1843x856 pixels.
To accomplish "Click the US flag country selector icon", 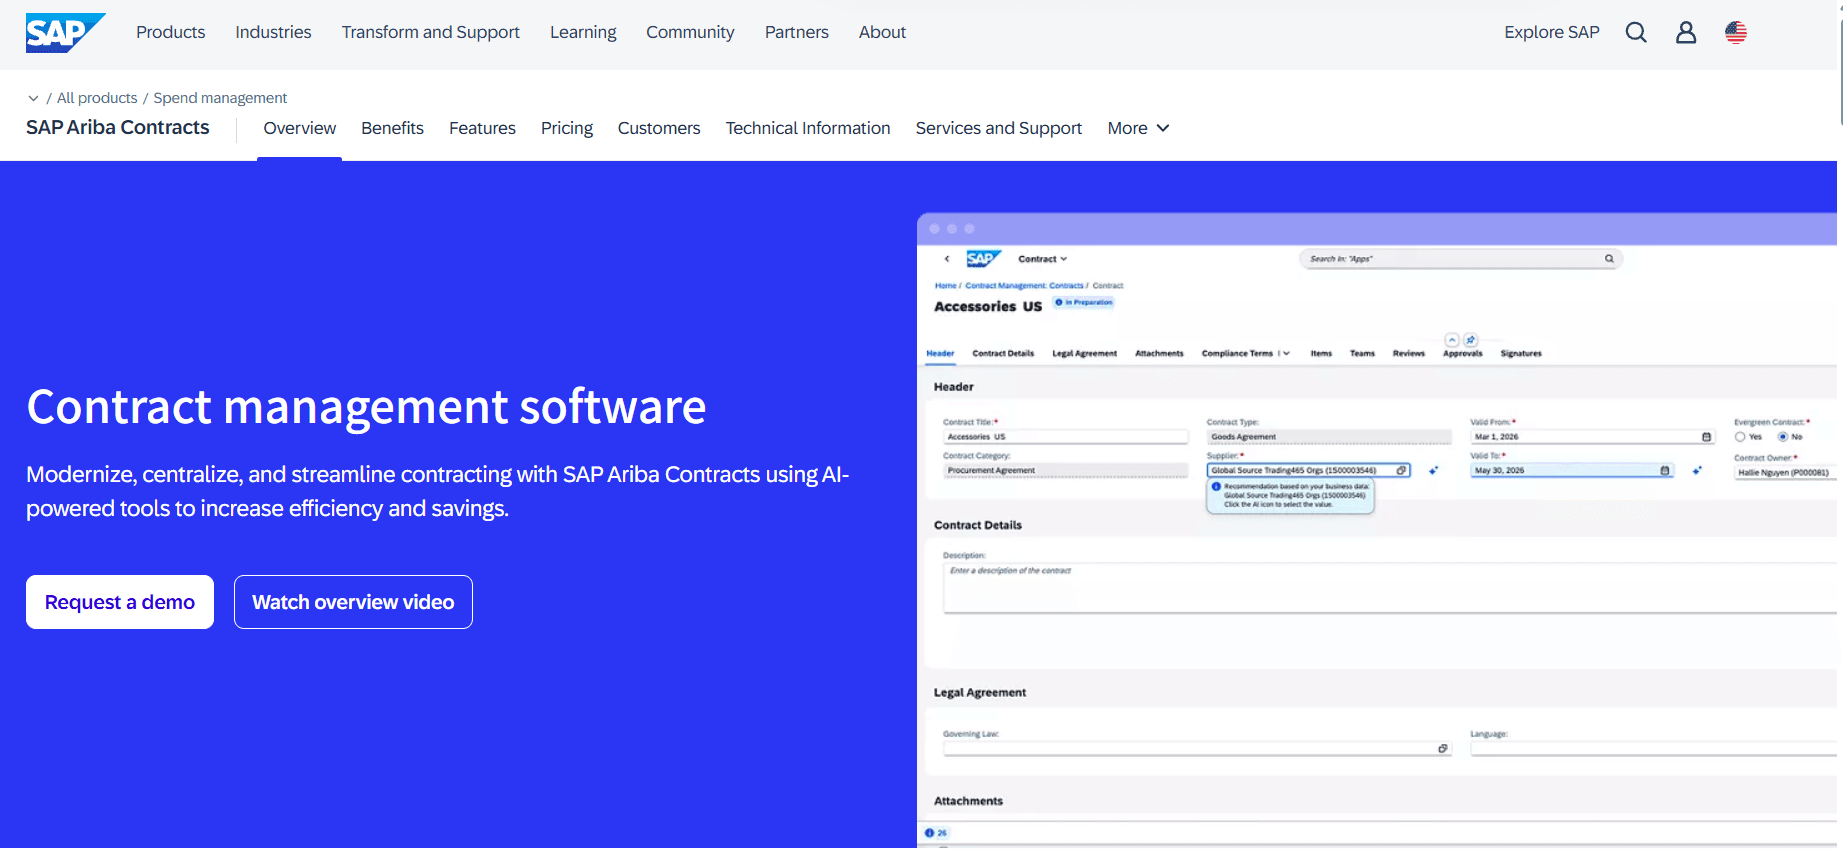I will tap(1736, 32).
